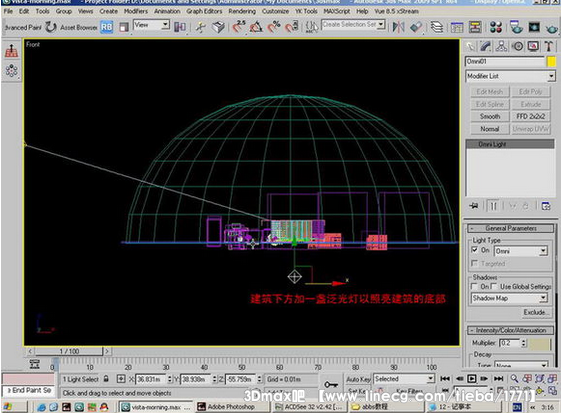The image size is (565, 413).
Task: Open the Animation menu
Action: (167, 11)
